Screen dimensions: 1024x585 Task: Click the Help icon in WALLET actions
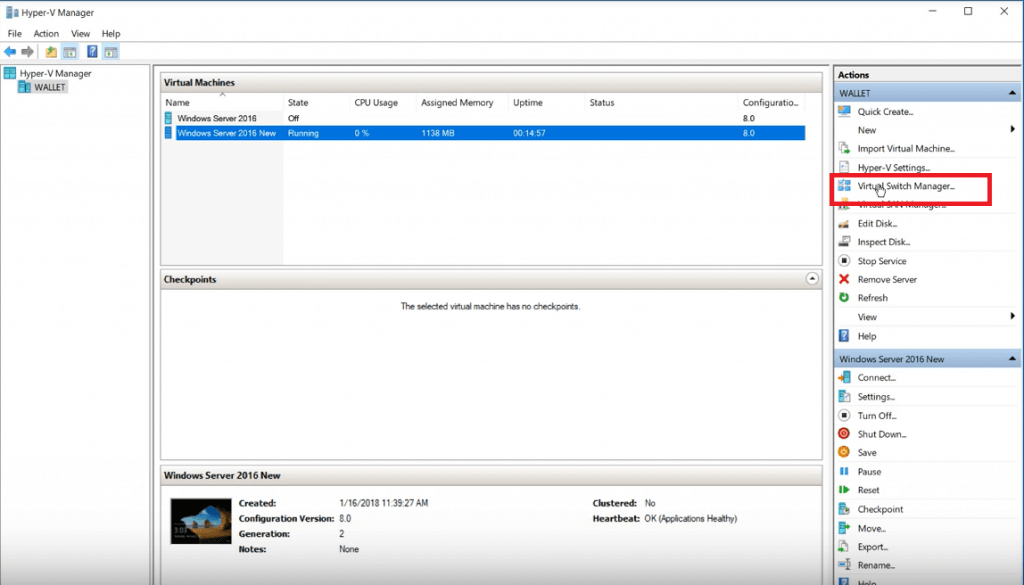coord(844,336)
